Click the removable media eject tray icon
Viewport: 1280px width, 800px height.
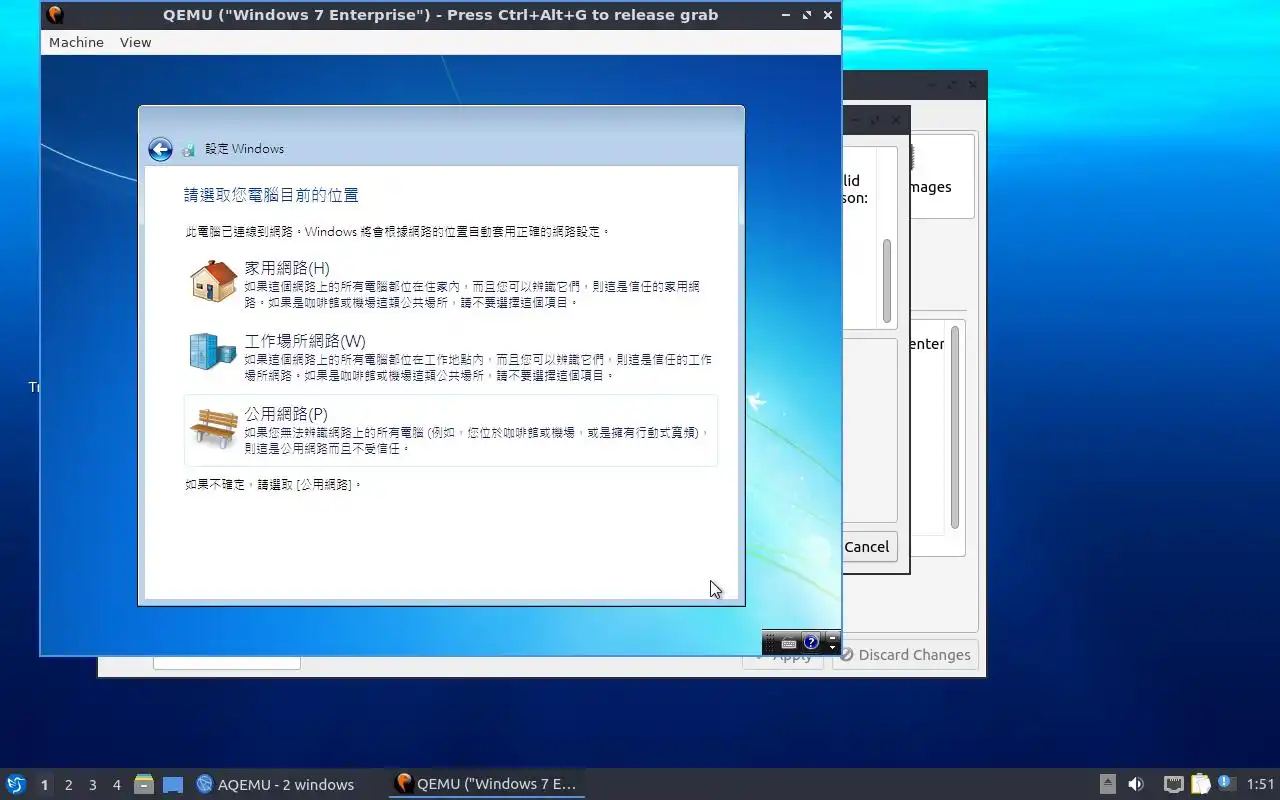[1108, 784]
